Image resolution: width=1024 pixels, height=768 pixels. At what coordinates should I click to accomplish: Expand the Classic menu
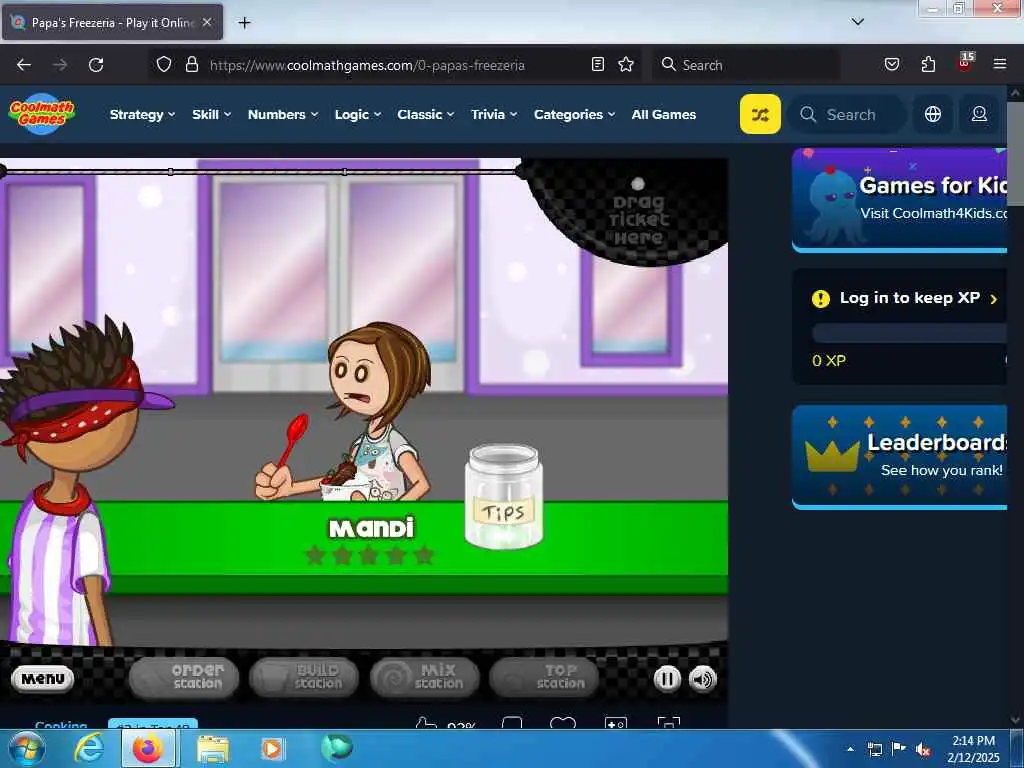pyautogui.click(x=426, y=114)
